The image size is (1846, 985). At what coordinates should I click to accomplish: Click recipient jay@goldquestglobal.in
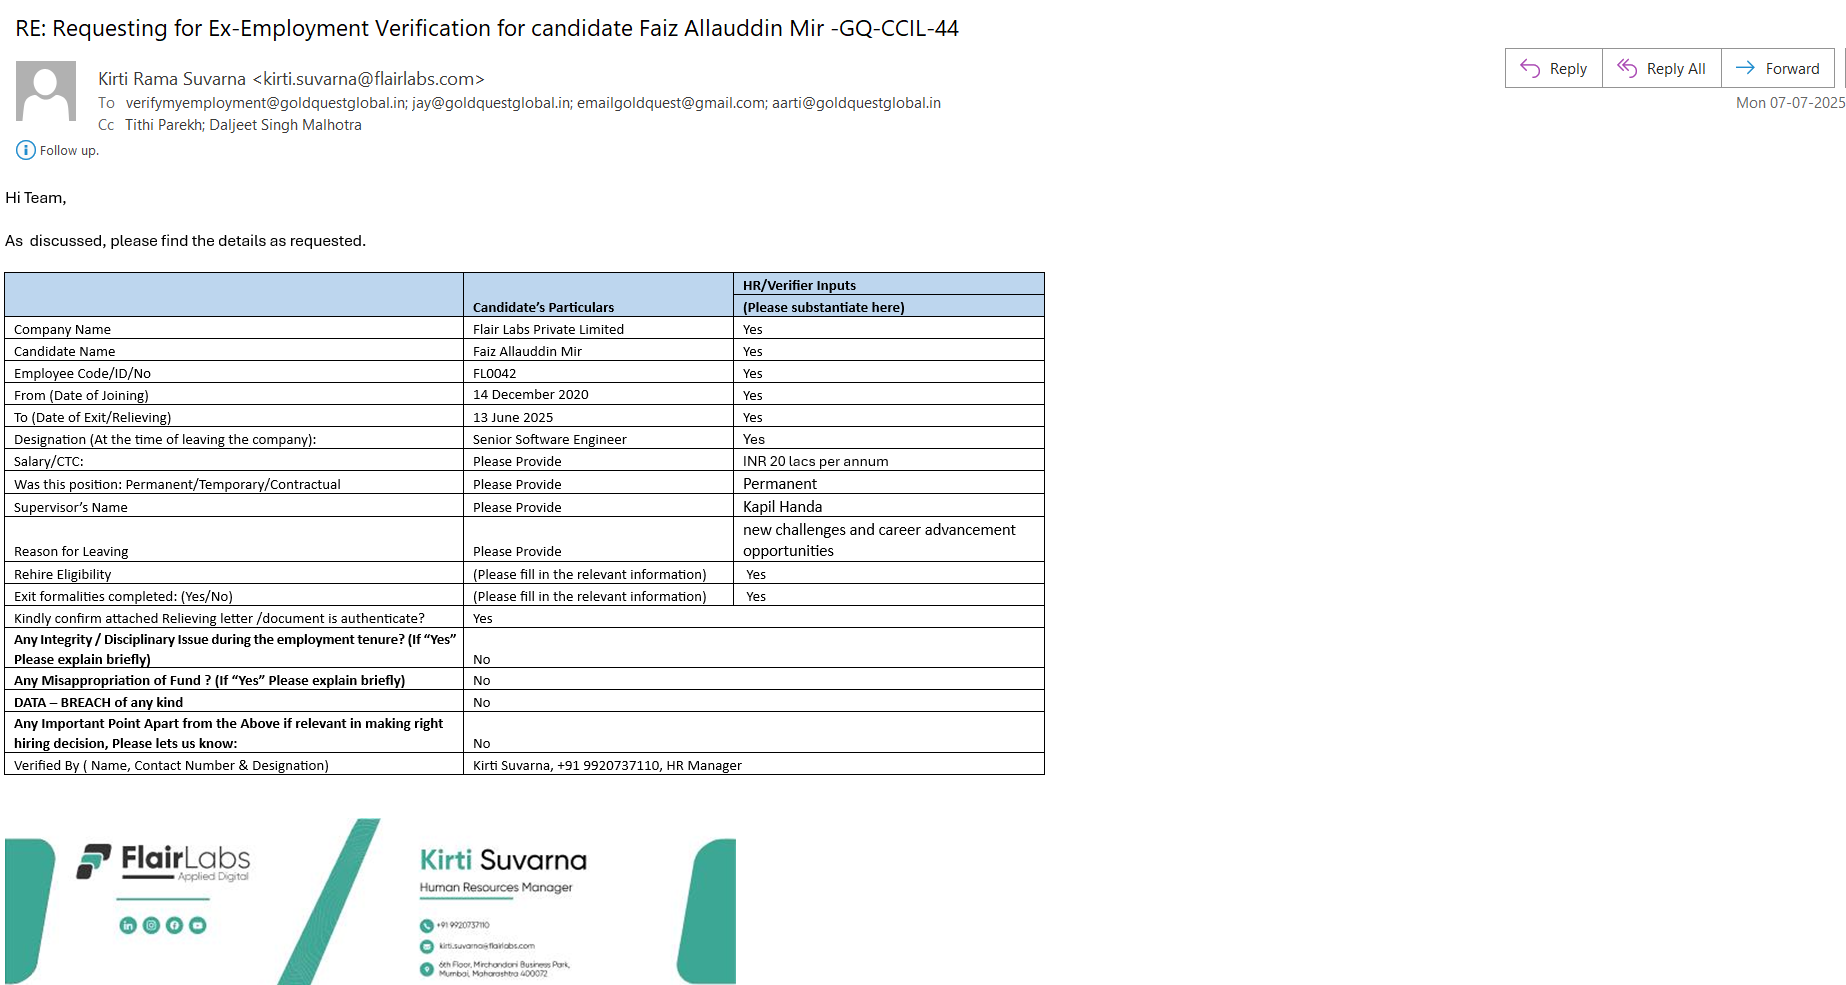pyautogui.click(x=492, y=103)
